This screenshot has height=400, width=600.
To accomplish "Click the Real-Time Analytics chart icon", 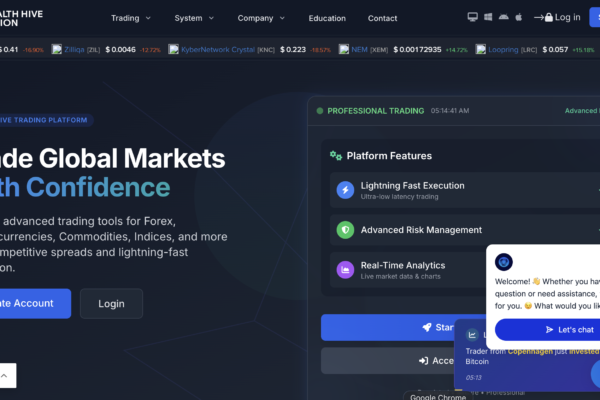I will click(345, 270).
